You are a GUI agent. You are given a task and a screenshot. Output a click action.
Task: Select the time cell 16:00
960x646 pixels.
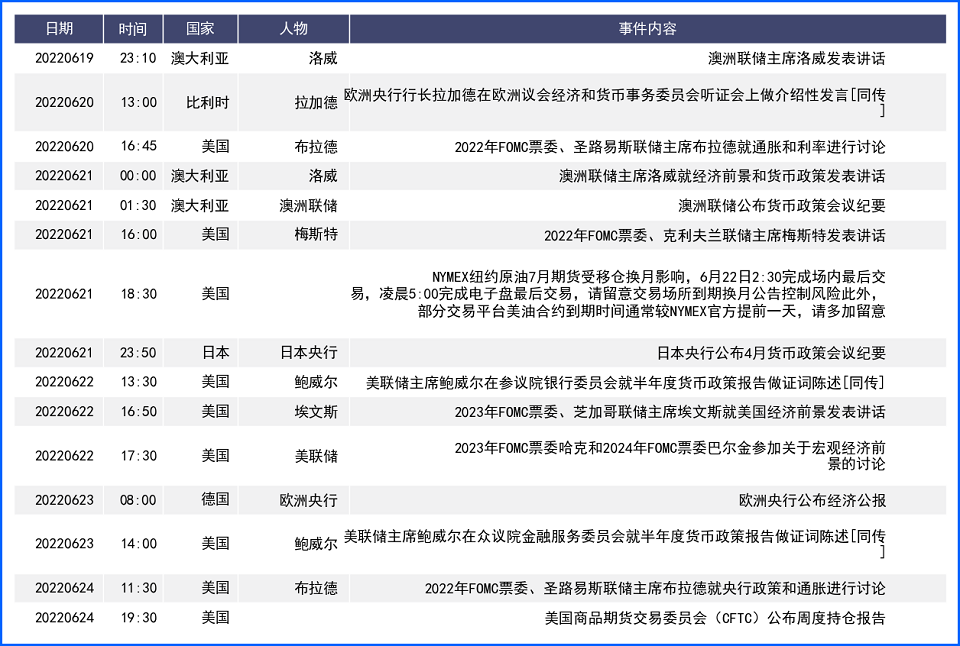point(138,235)
